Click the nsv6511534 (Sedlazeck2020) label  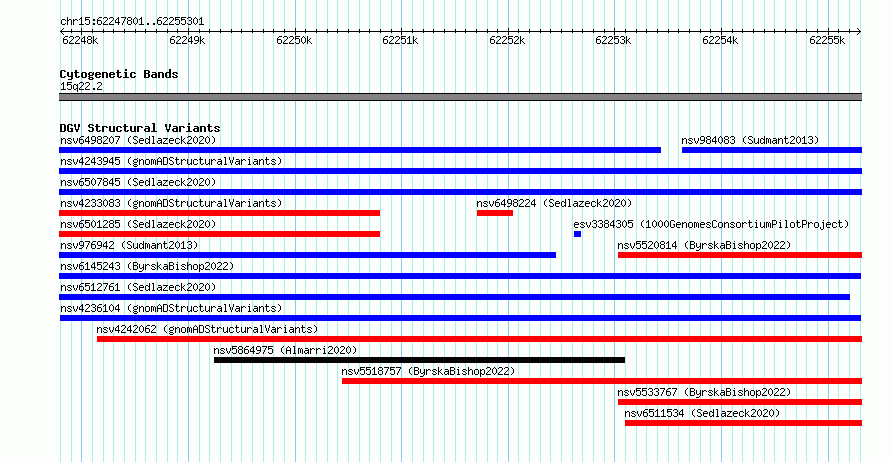click(702, 413)
